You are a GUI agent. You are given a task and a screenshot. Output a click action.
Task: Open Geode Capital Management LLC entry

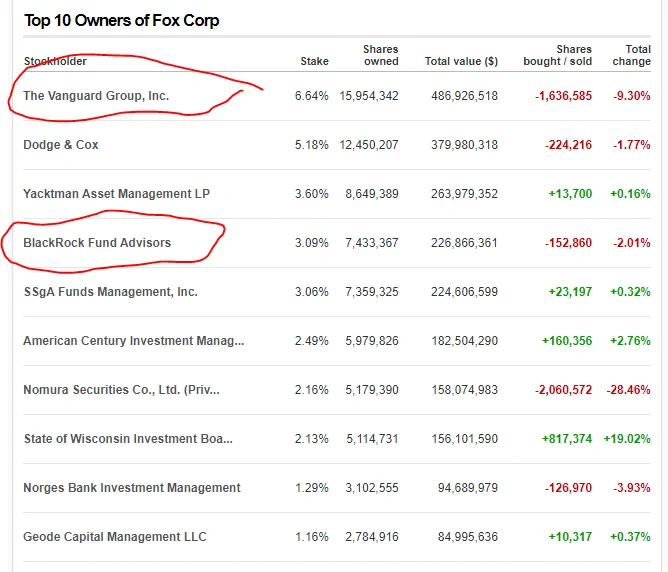tap(115, 537)
